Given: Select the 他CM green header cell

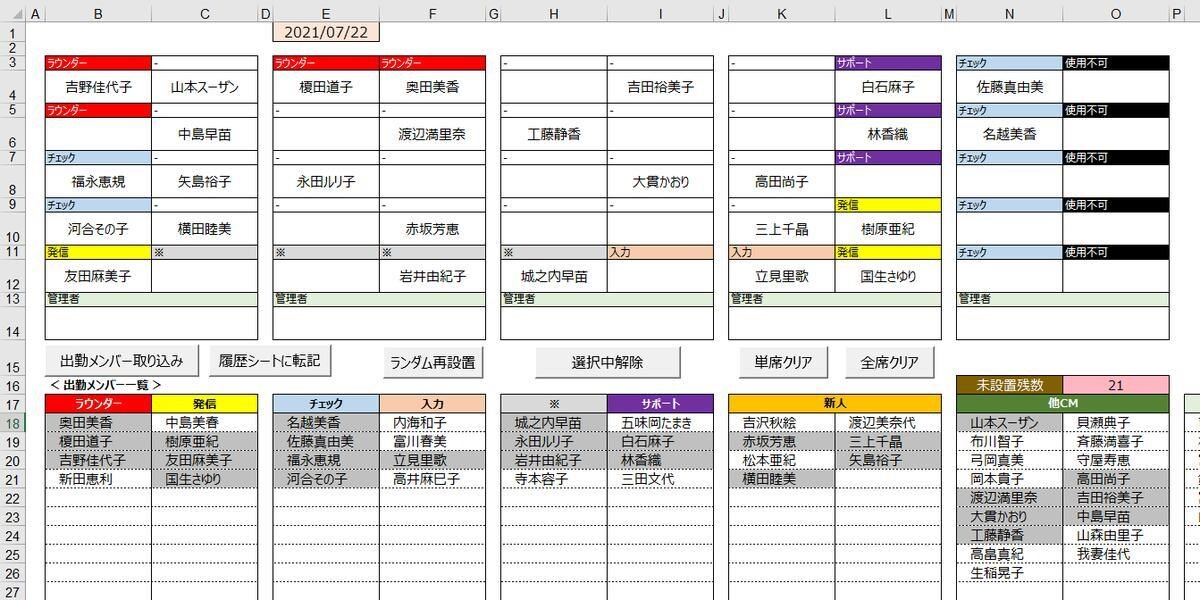Looking at the screenshot, I should [x=1063, y=404].
